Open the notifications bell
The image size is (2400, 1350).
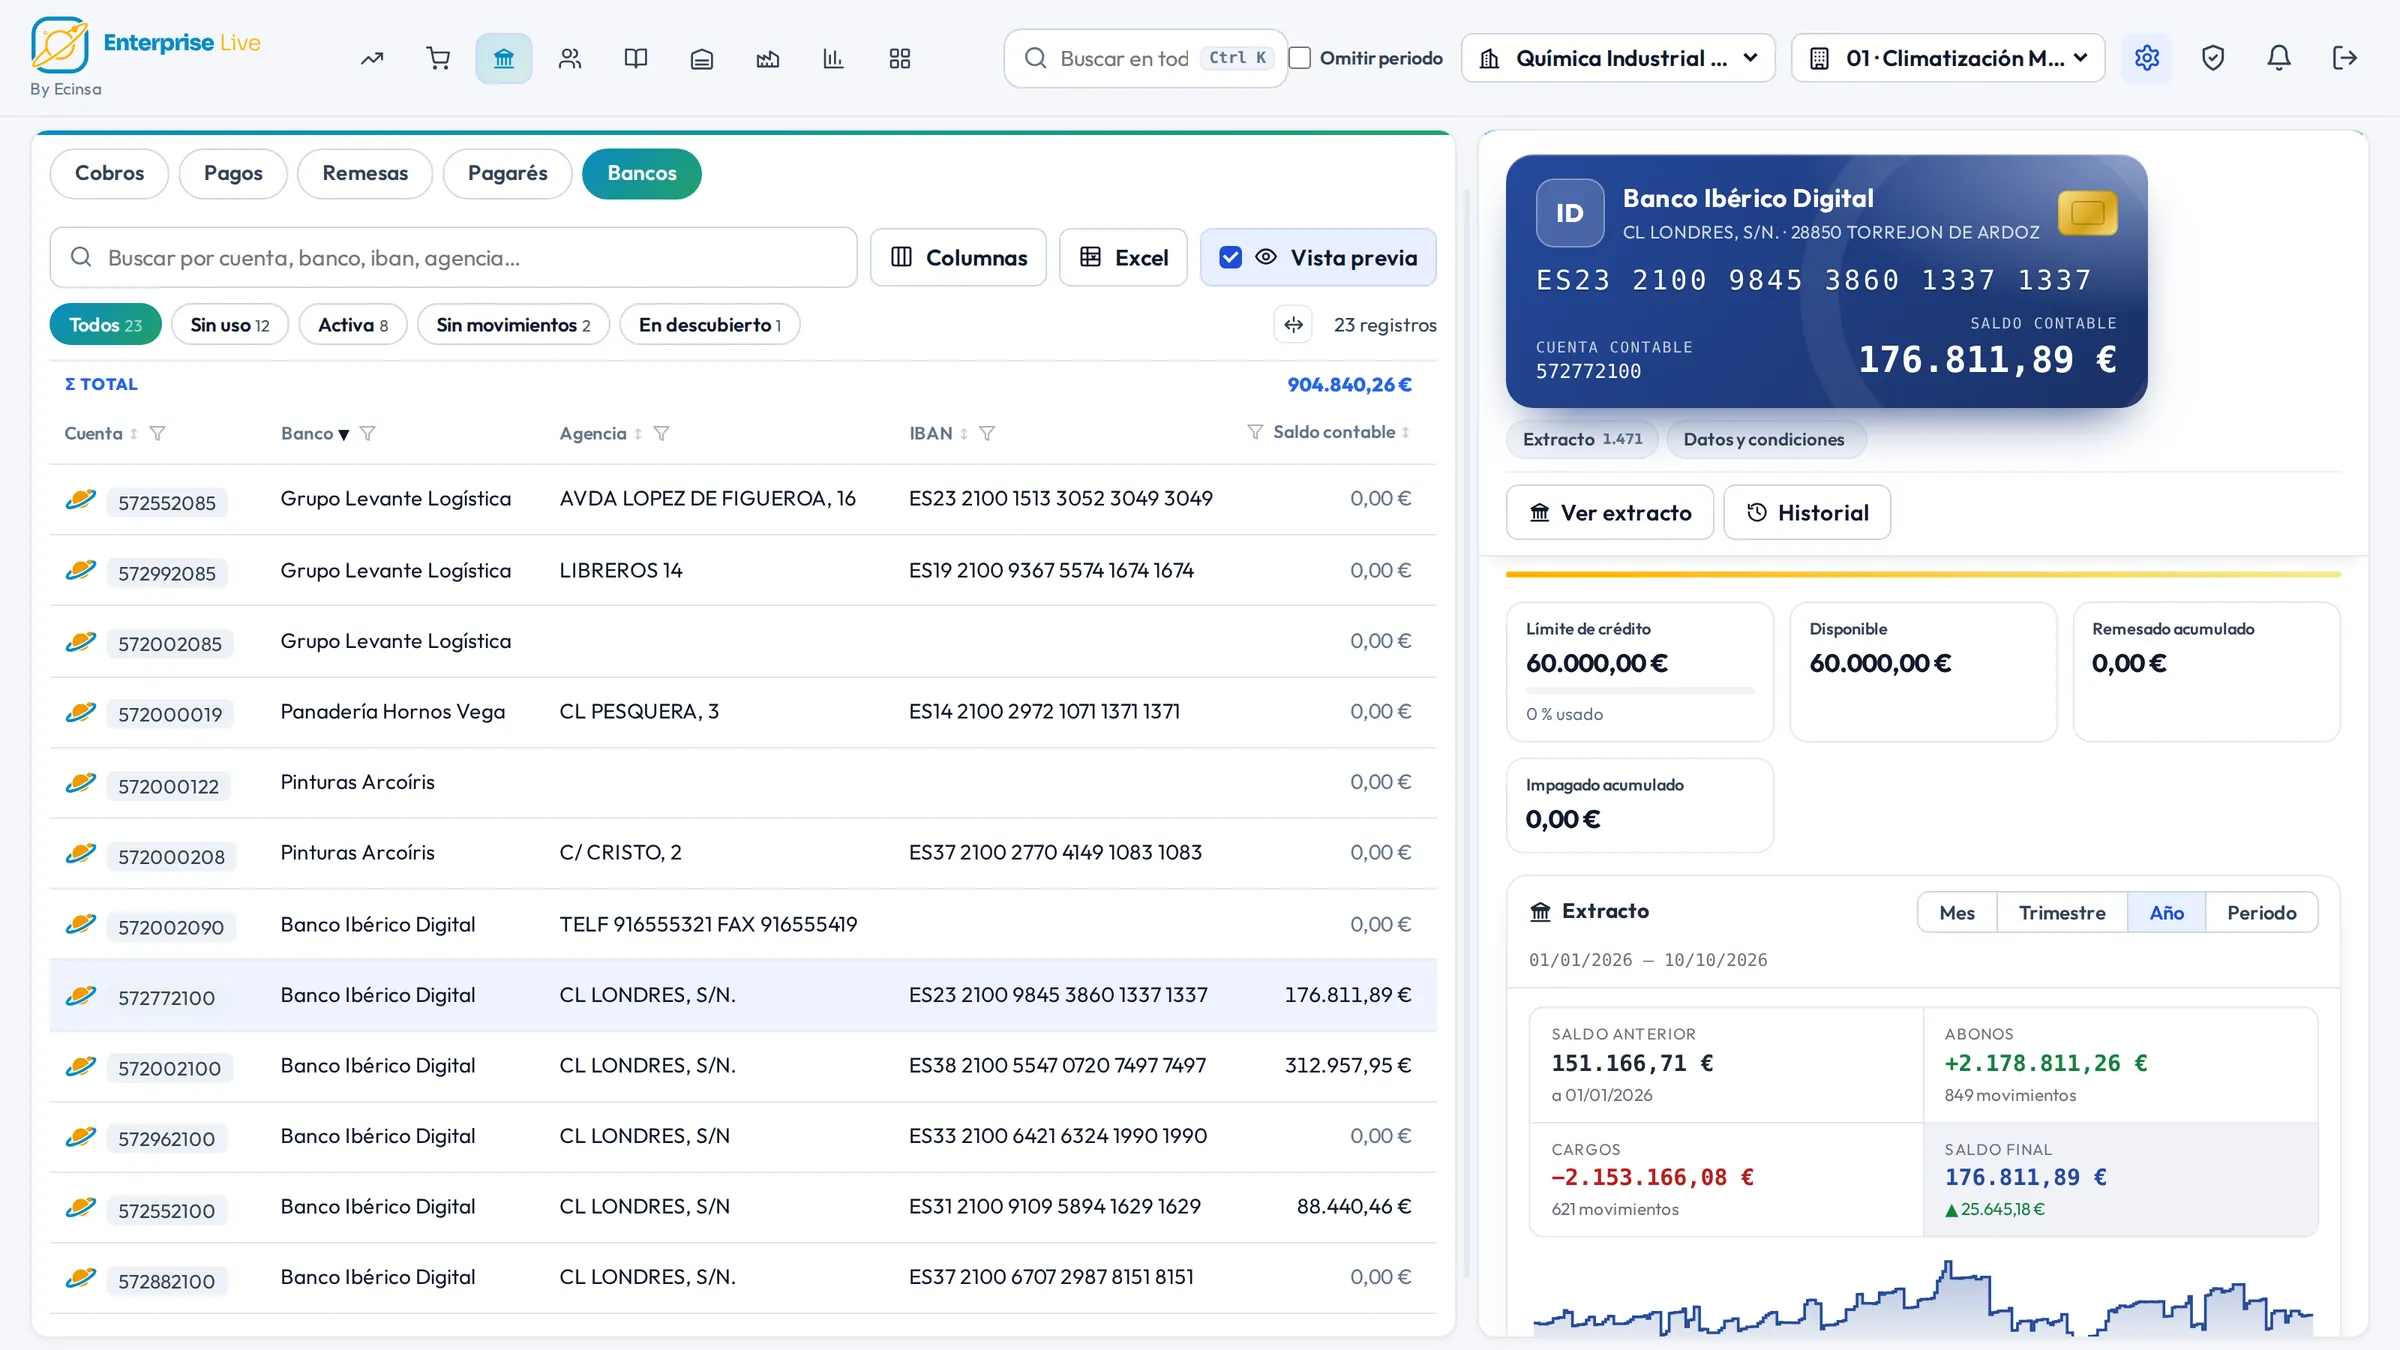click(2279, 58)
